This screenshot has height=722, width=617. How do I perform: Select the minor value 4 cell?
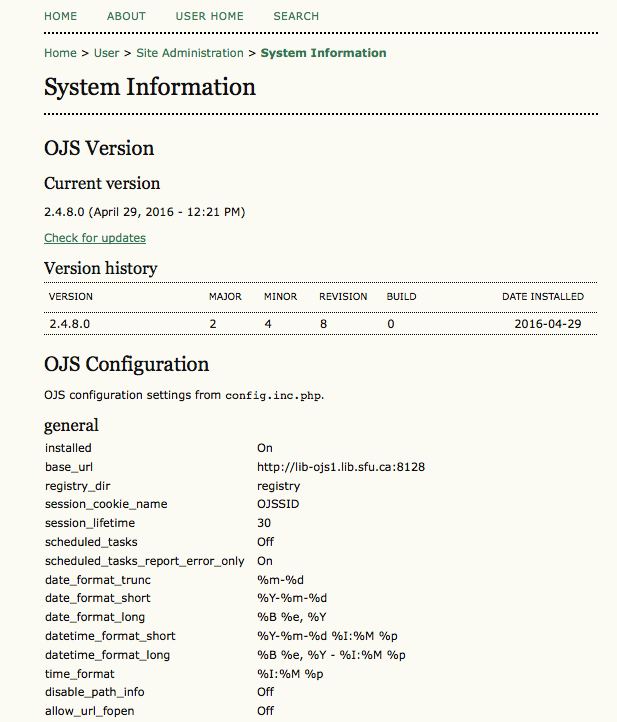(x=268, y=324)
